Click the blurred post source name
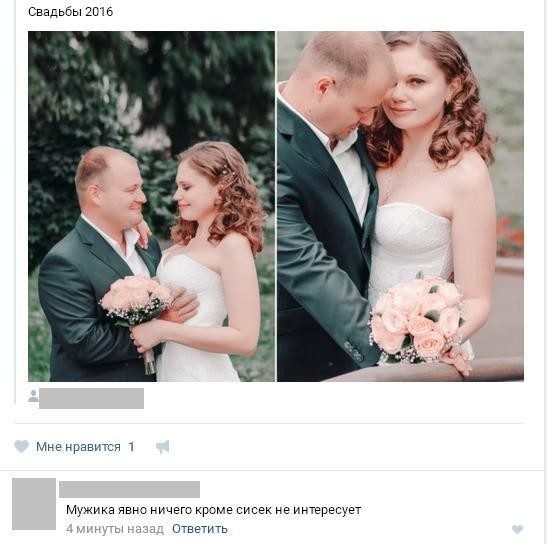 click(x=91, y=398)
